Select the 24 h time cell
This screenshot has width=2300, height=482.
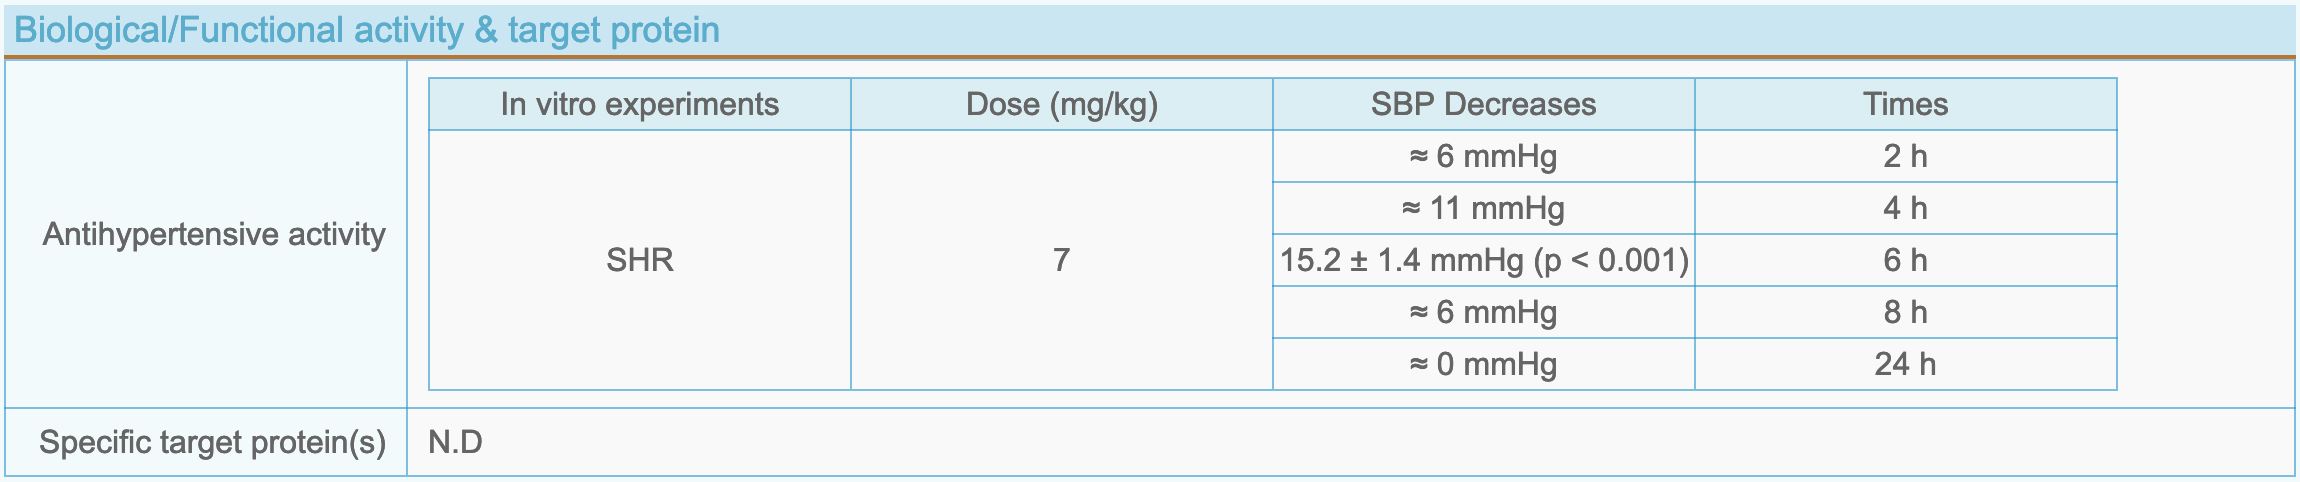tap(1906, 364)
